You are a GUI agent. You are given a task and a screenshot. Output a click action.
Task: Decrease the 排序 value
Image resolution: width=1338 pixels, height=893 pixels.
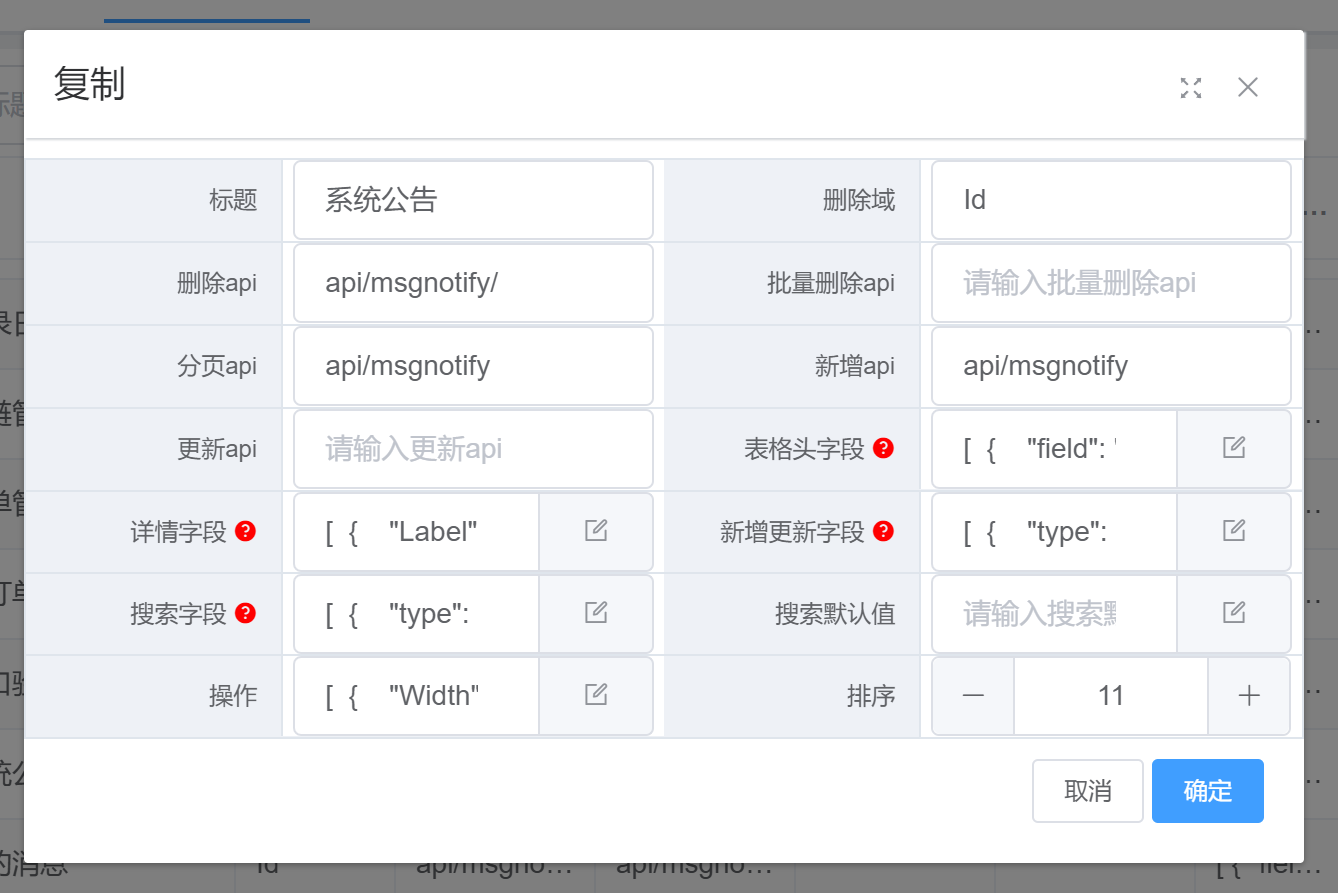click(x=973, y=695)
